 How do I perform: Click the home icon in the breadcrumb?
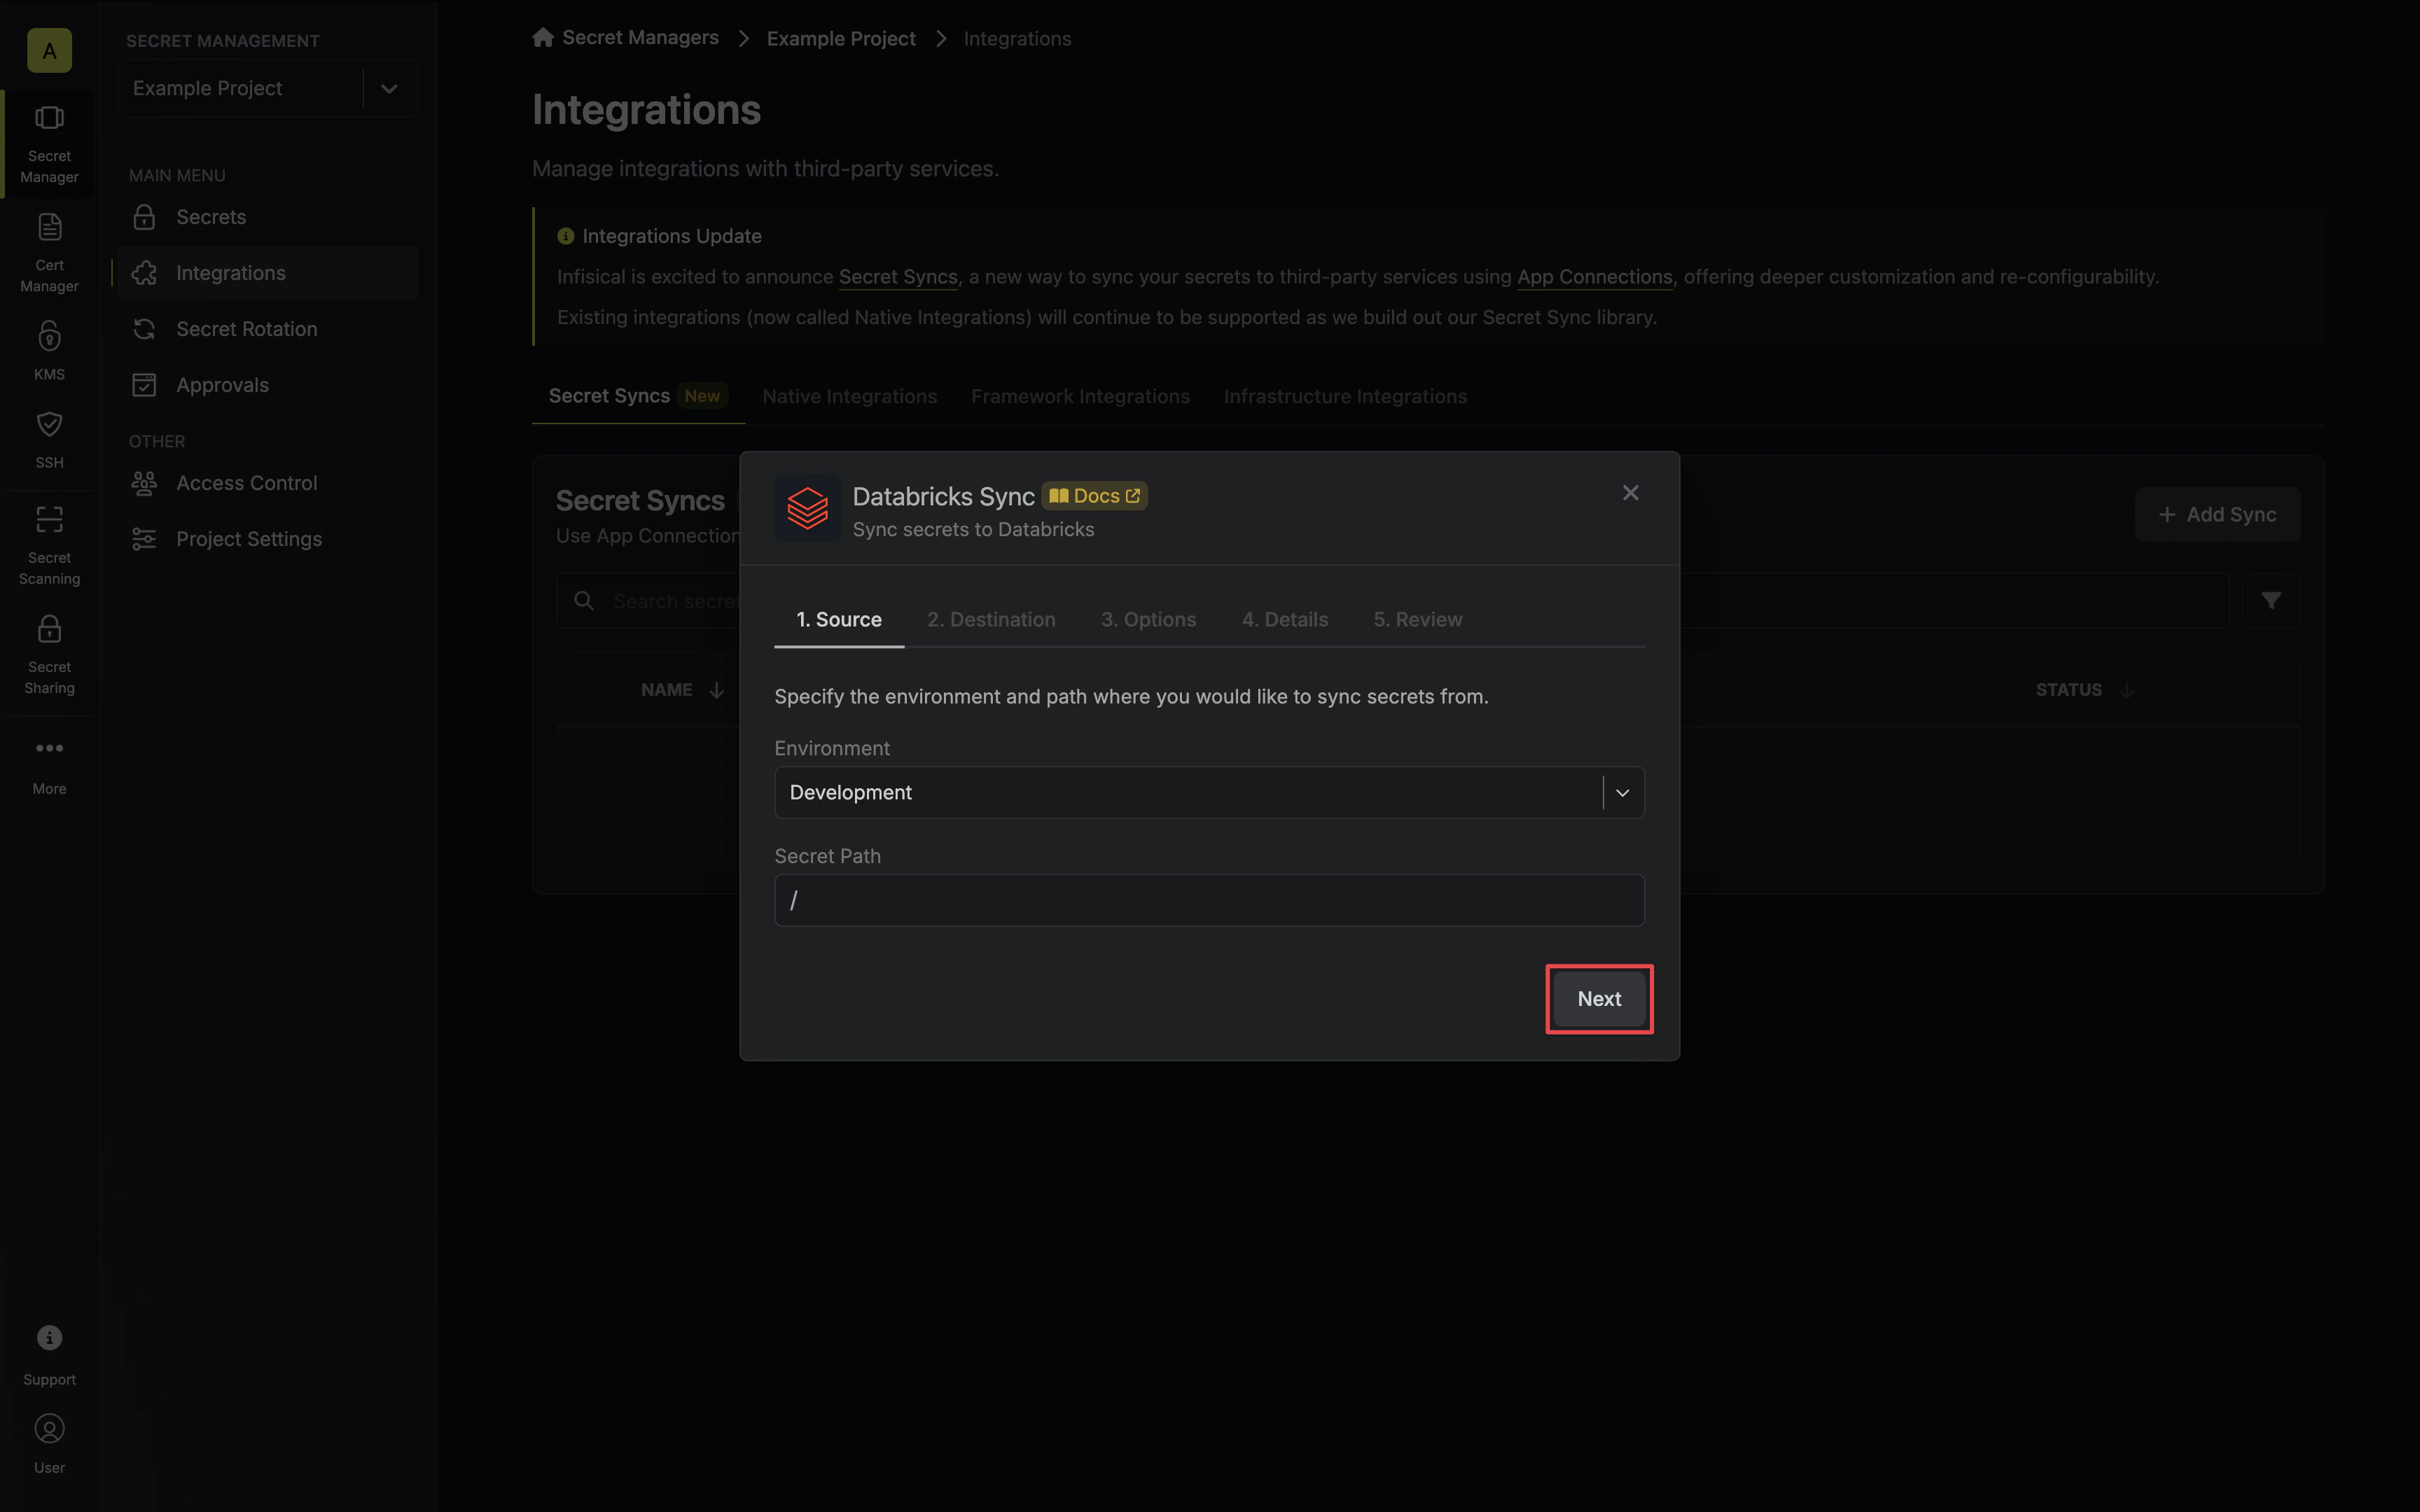coord(543,37)
